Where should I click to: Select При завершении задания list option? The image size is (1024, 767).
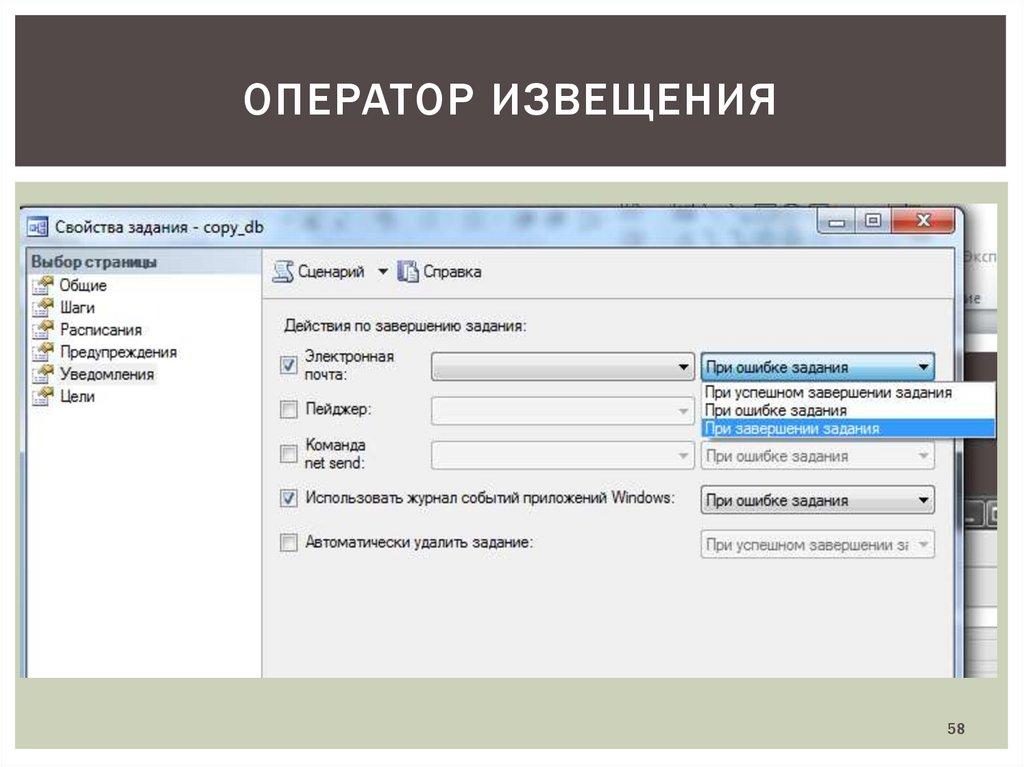point(792,428)
